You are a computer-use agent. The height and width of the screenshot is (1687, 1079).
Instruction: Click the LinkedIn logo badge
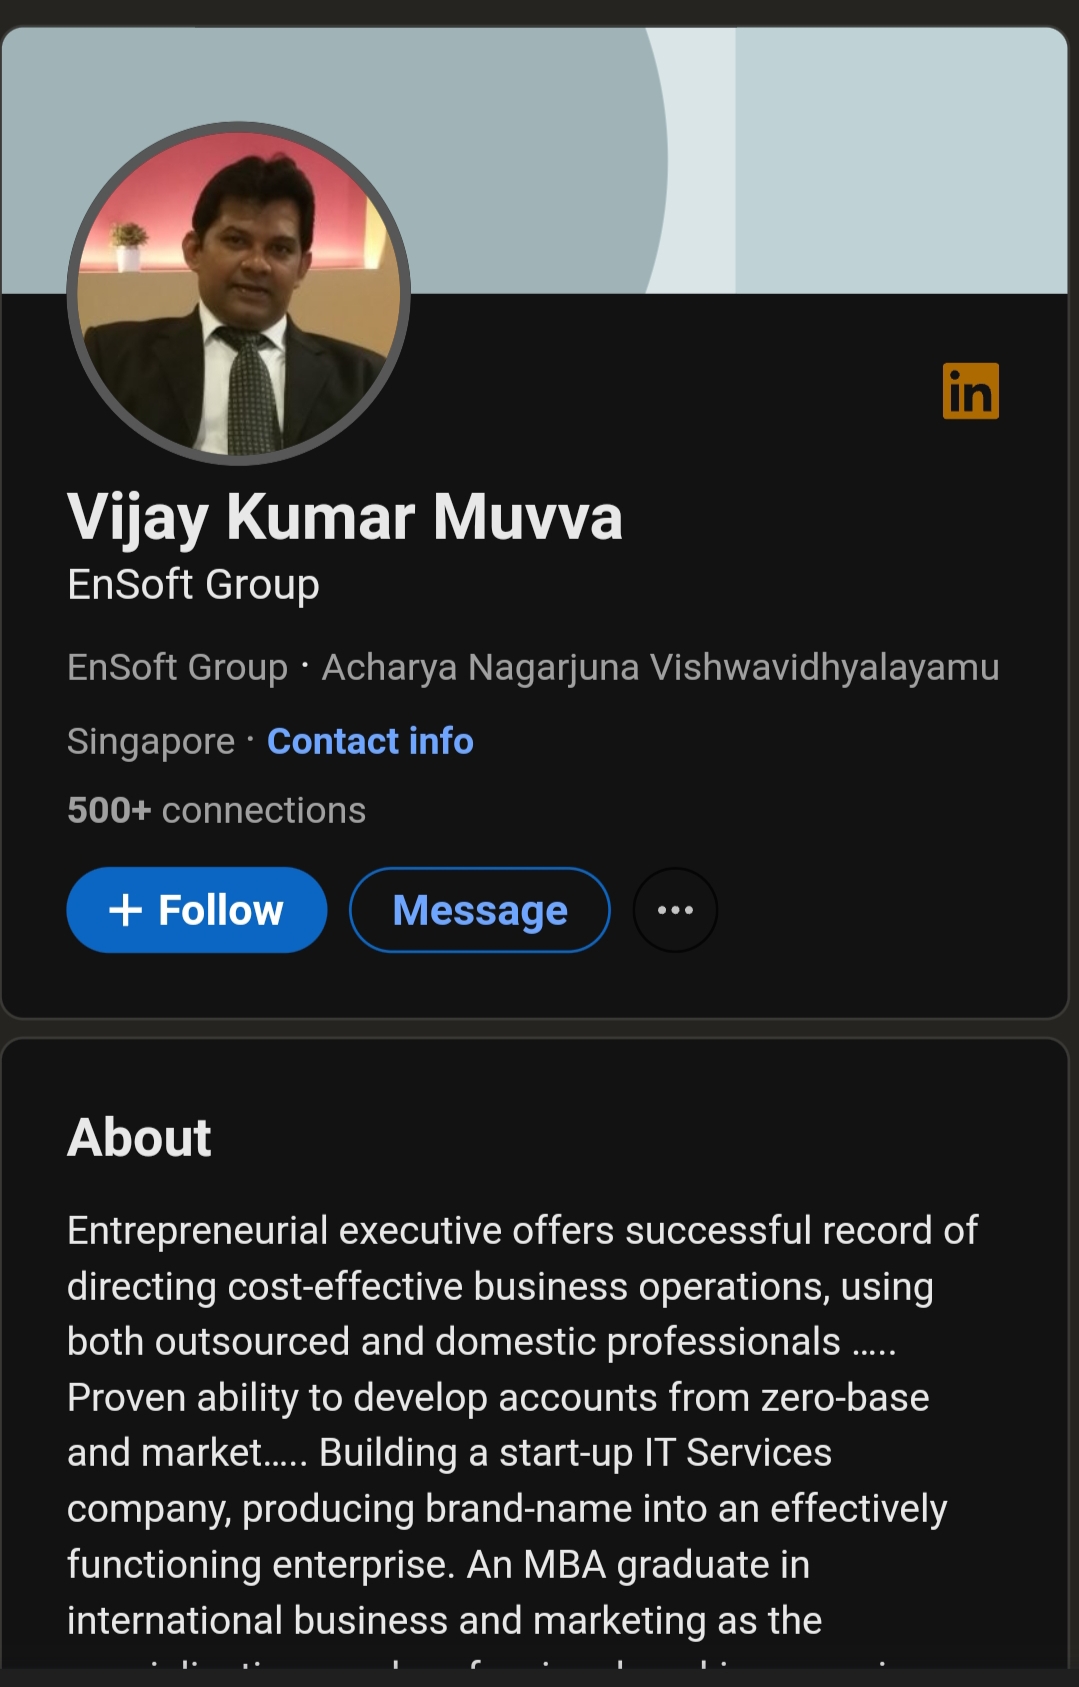point(970,391)
